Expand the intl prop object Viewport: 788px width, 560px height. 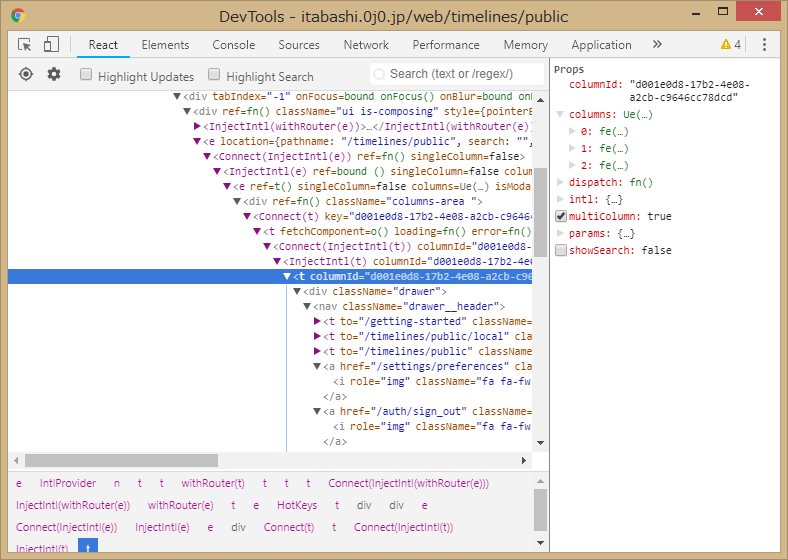561,200
